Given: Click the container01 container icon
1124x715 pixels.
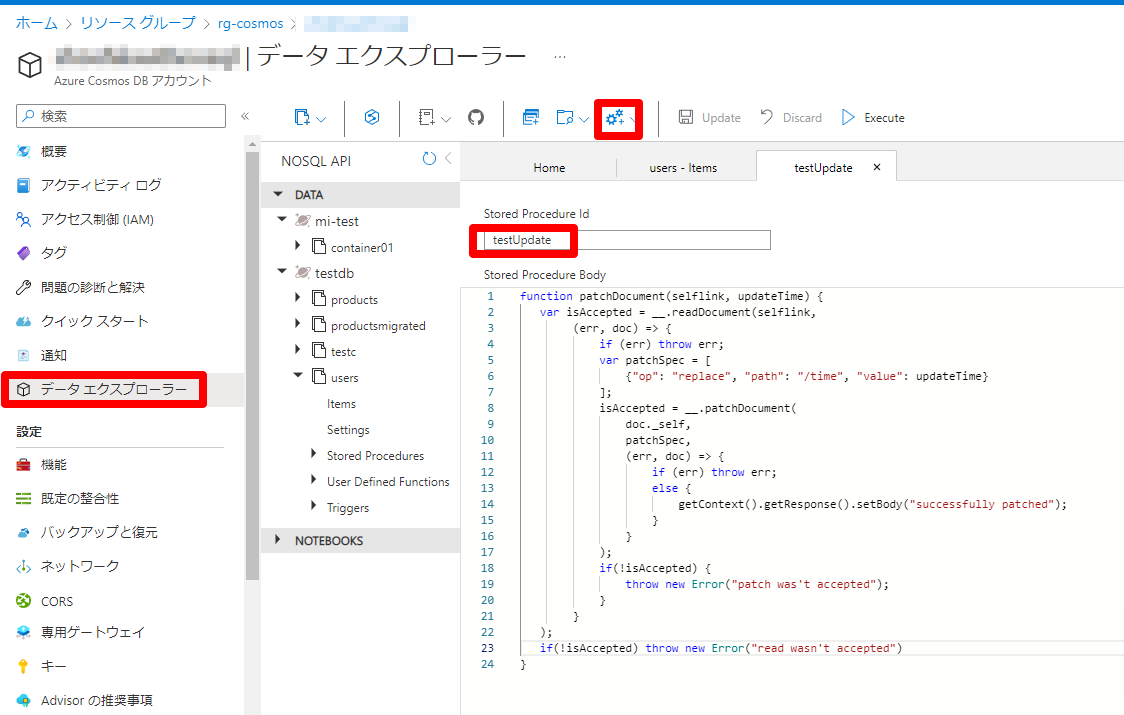Looking at the screenshot, I should [x=319, y=246].
